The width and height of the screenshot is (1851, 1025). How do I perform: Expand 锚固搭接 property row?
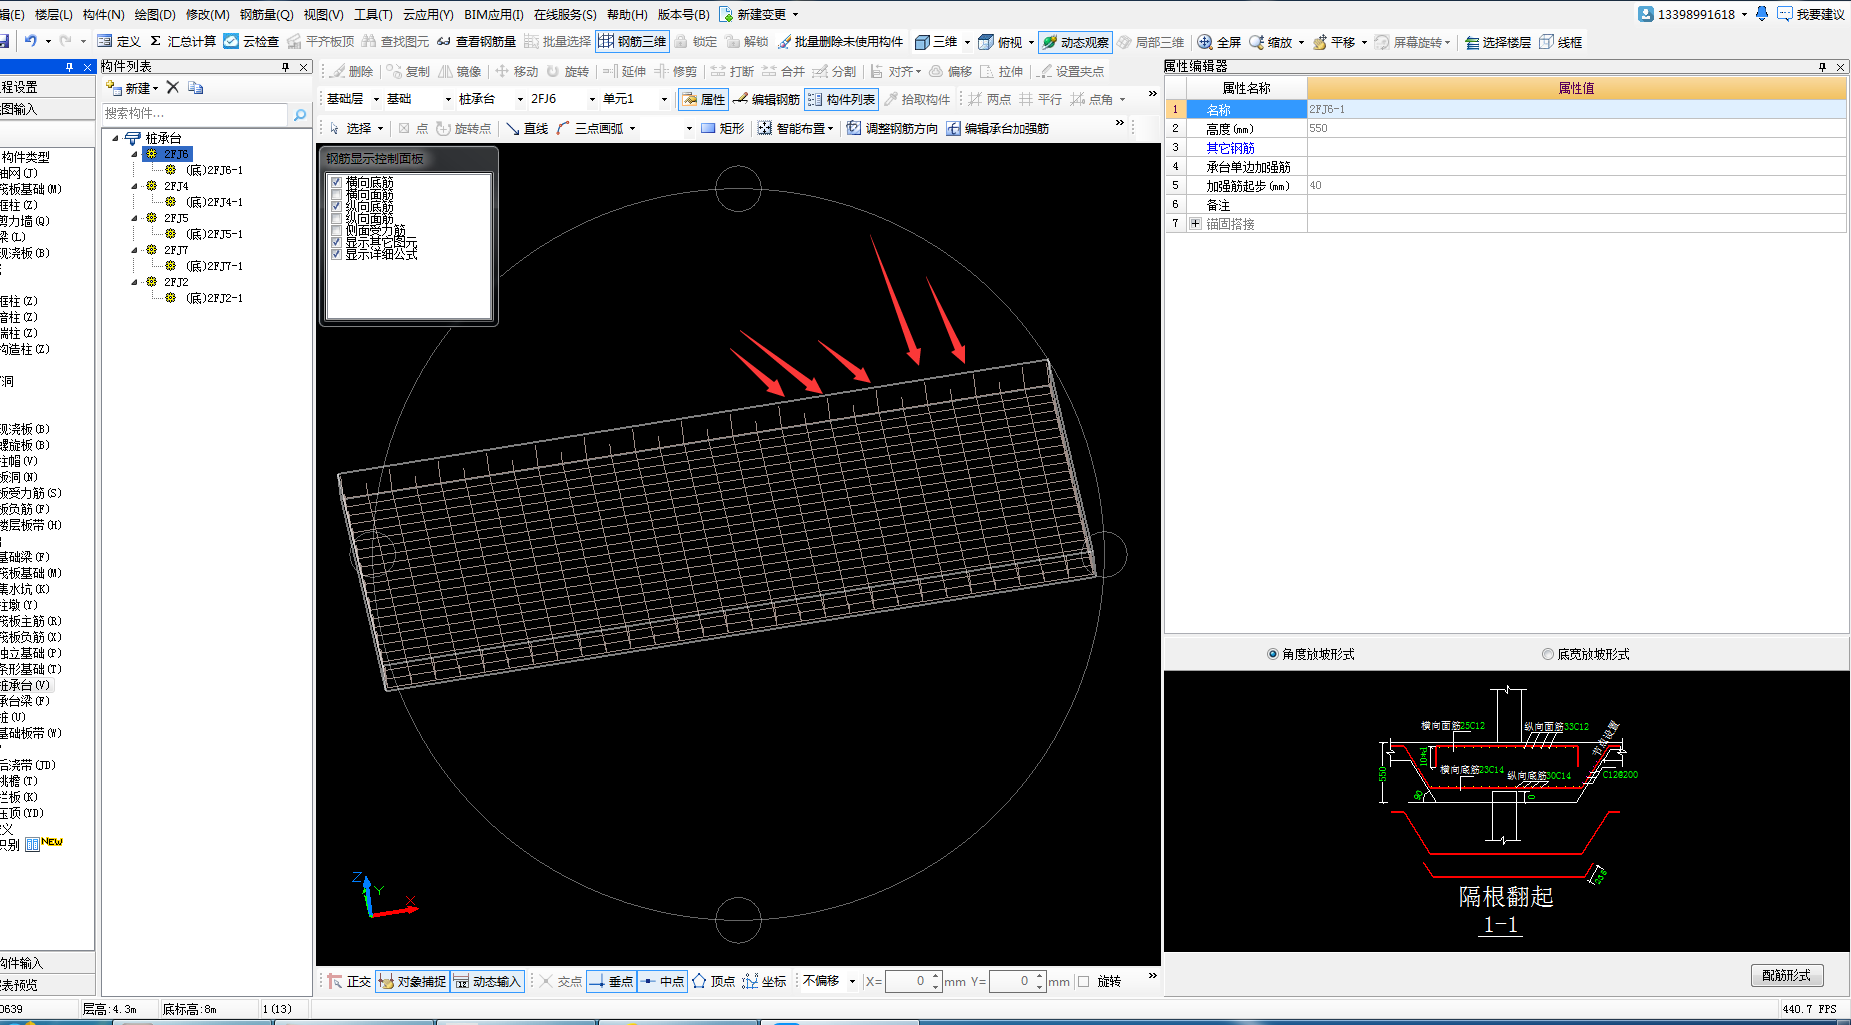coord(1195,223)
